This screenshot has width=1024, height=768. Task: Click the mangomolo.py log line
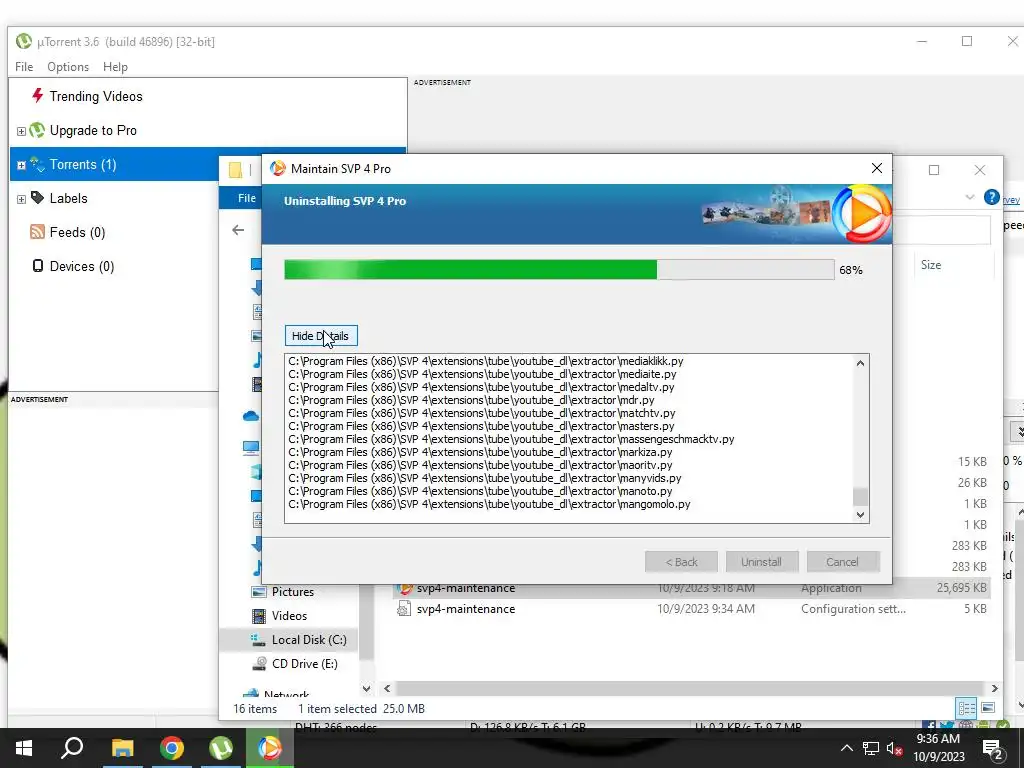point(489,504)
